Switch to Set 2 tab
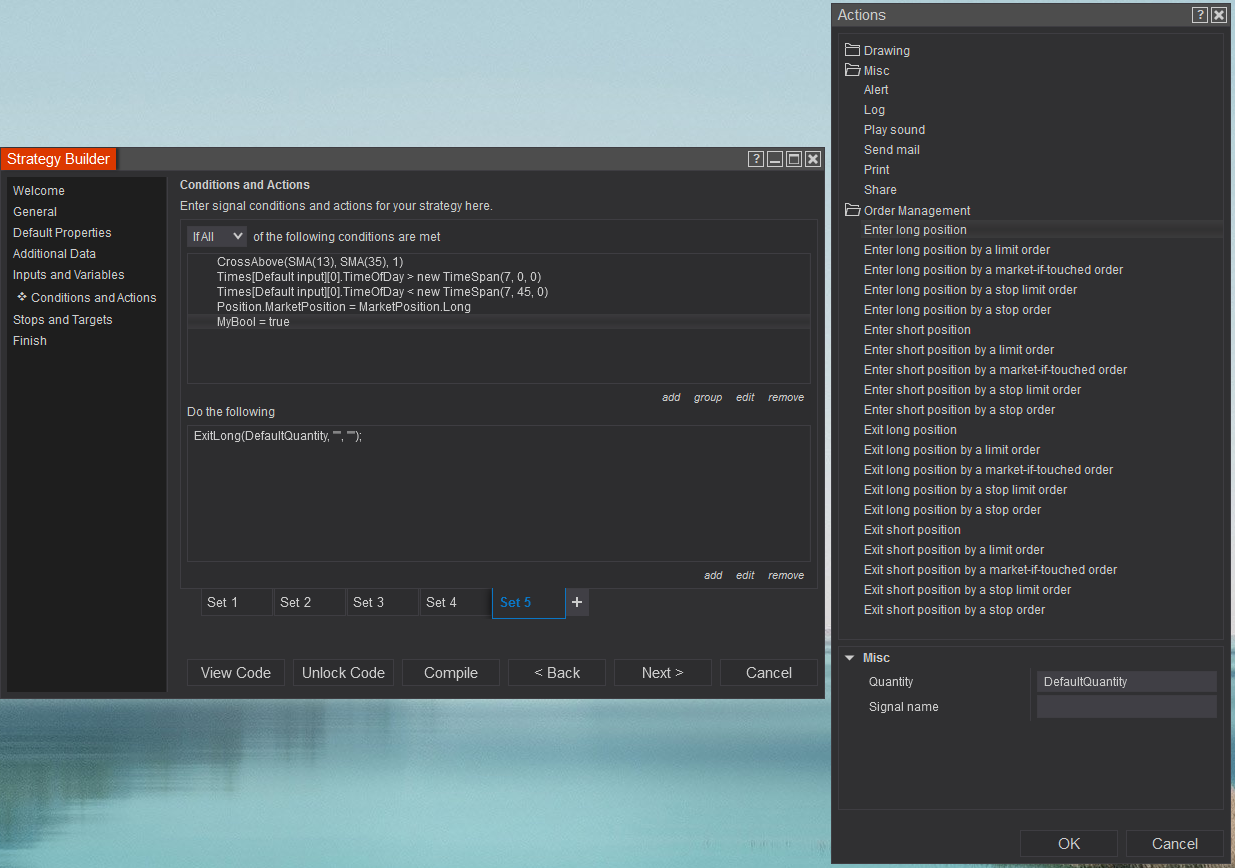This screenshot has height=868, width=1235. tap(310, 602)
